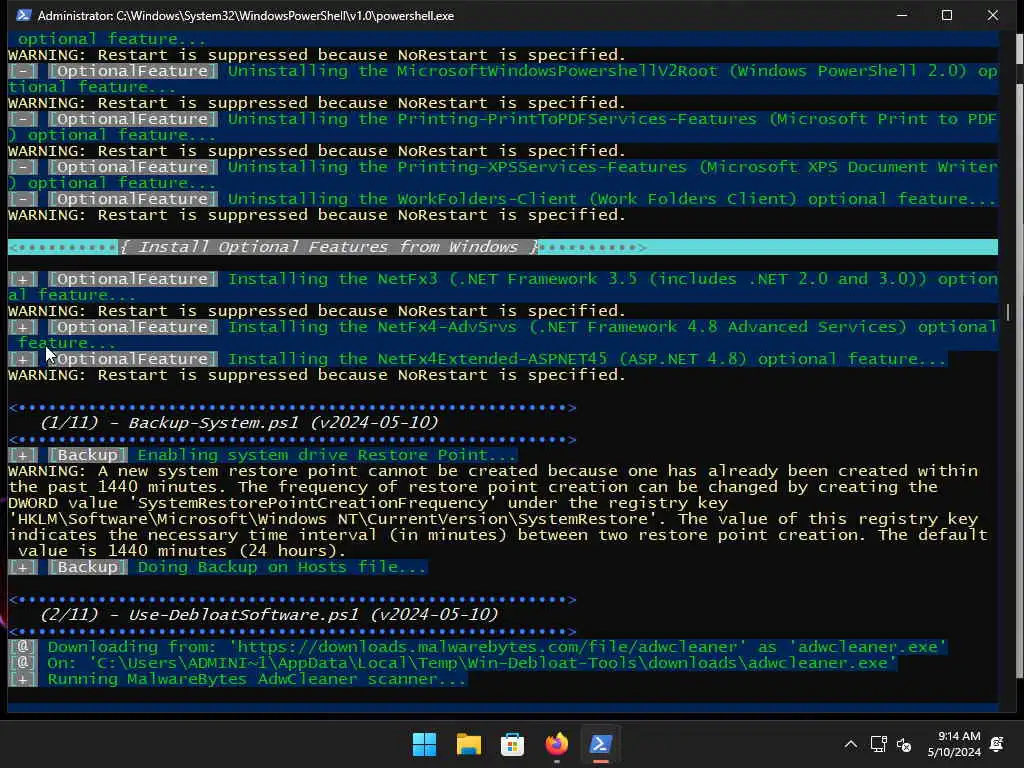Open clock showing 9:14 AM 5/10/2024
The image size is (1024, 768).
pos(954,744)
